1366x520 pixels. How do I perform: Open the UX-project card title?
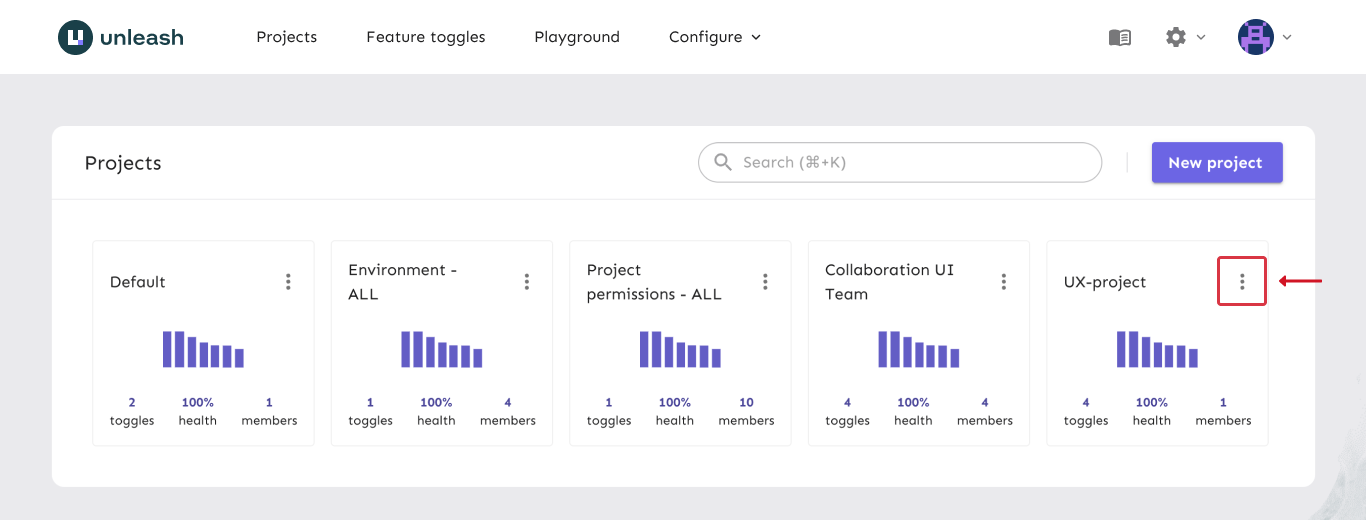coord(1105,282)
